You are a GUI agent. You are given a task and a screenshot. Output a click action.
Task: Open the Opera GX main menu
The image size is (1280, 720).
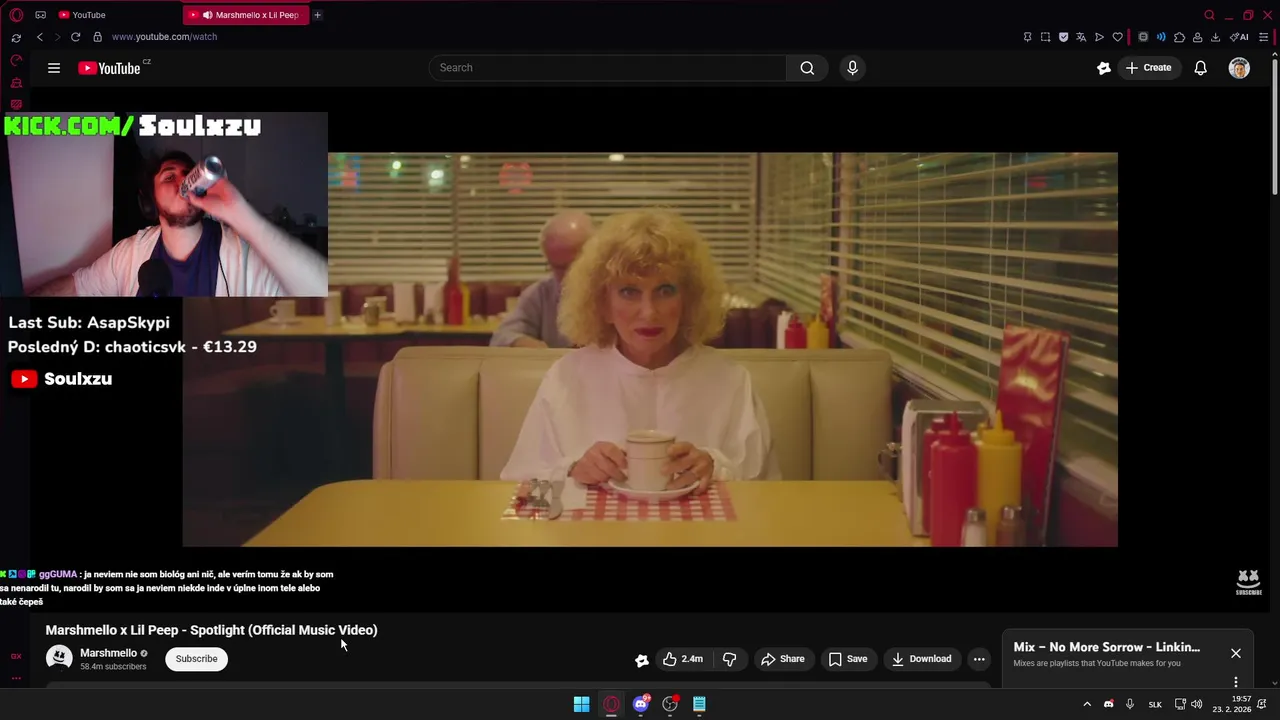coord(16,15)
